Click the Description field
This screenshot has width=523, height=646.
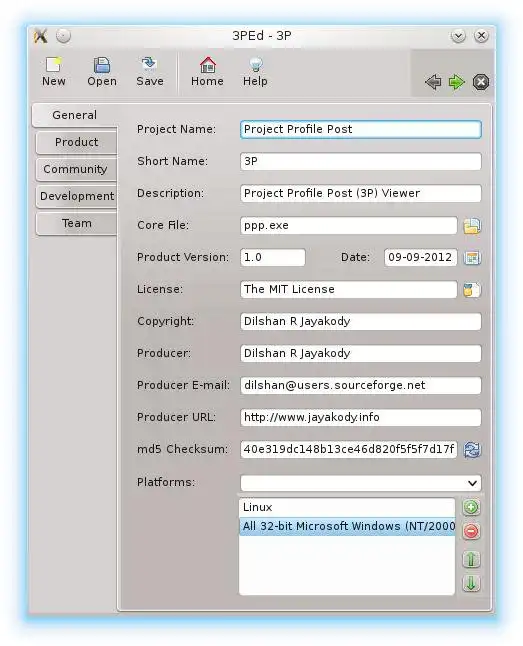pyautogui.click(x=361, y=194)
